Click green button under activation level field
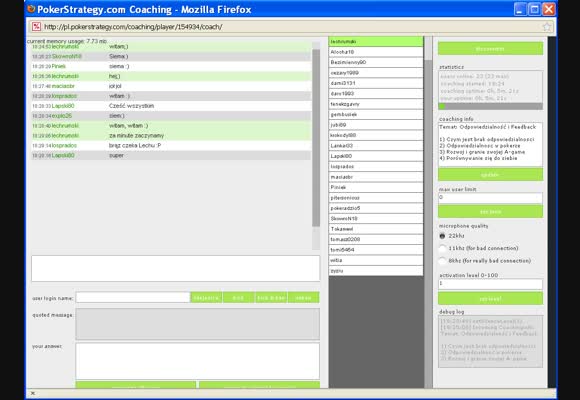The image size is (580, 400). [490, 298]
